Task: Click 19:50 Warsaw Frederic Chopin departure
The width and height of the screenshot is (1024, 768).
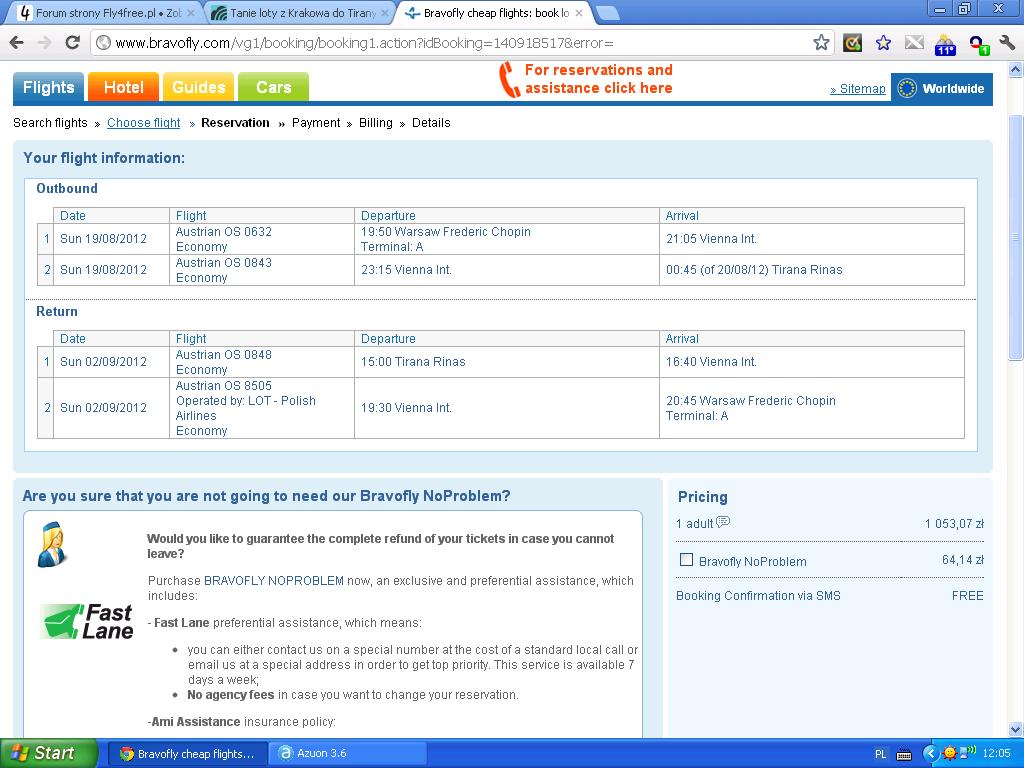Action: tap(506, 239)
